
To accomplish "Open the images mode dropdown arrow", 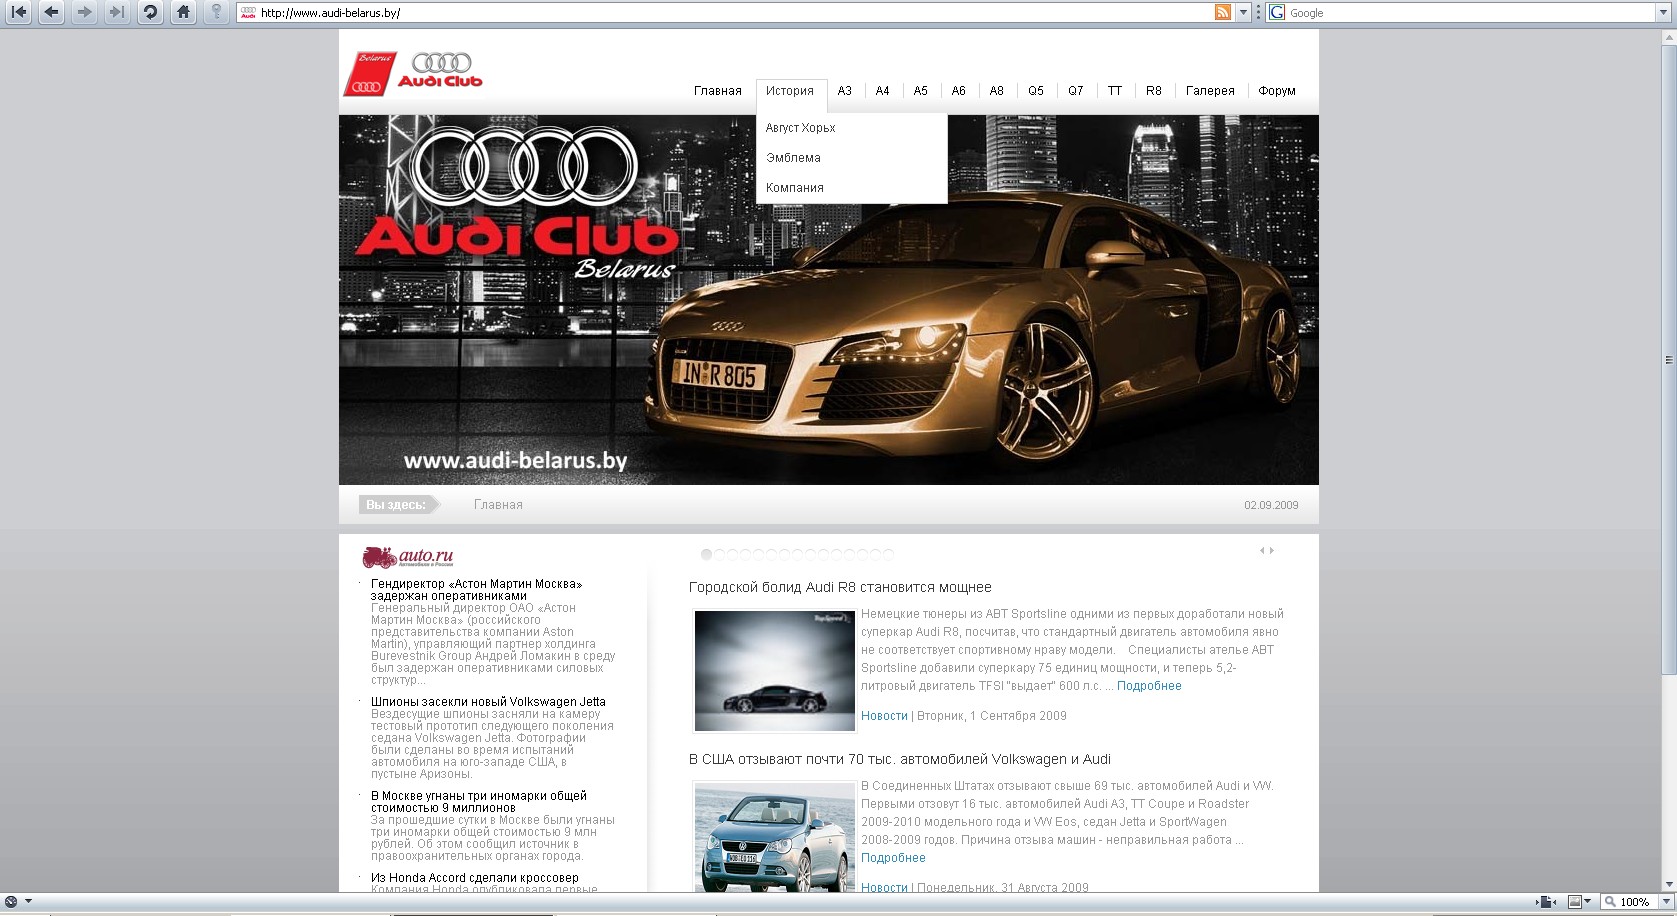I will [1588, 902].
